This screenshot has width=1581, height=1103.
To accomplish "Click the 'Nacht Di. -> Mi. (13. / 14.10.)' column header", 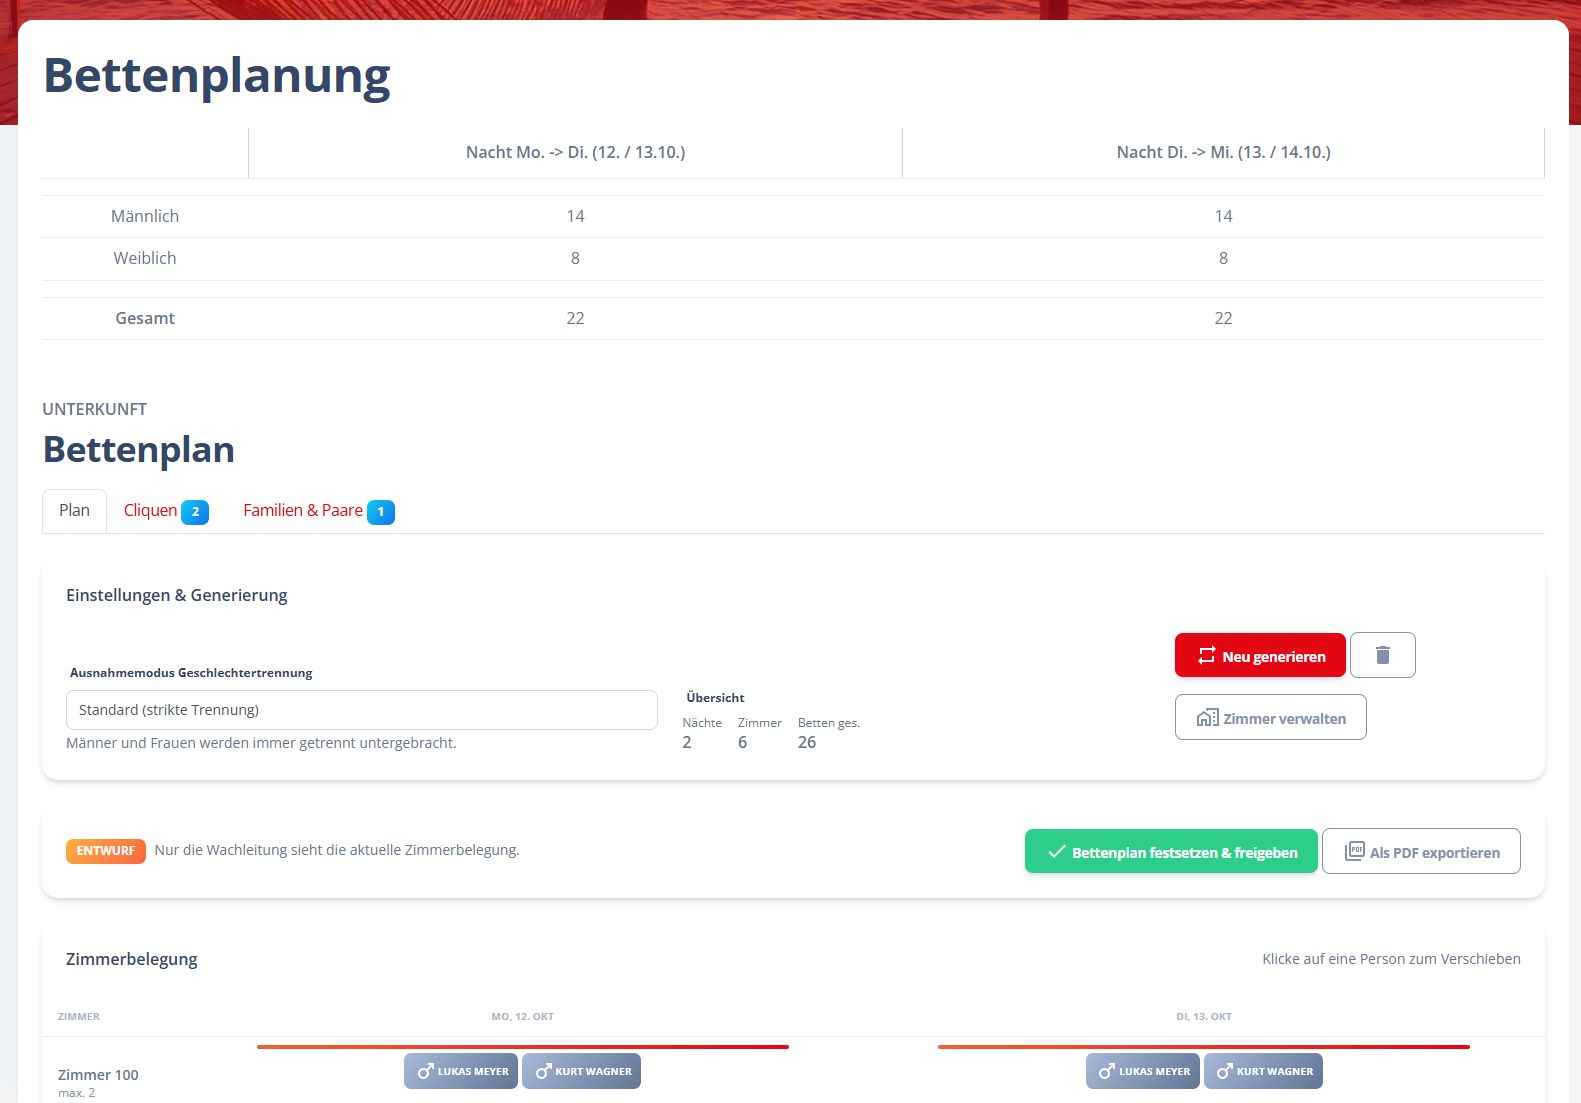I will coord(1223,152).
